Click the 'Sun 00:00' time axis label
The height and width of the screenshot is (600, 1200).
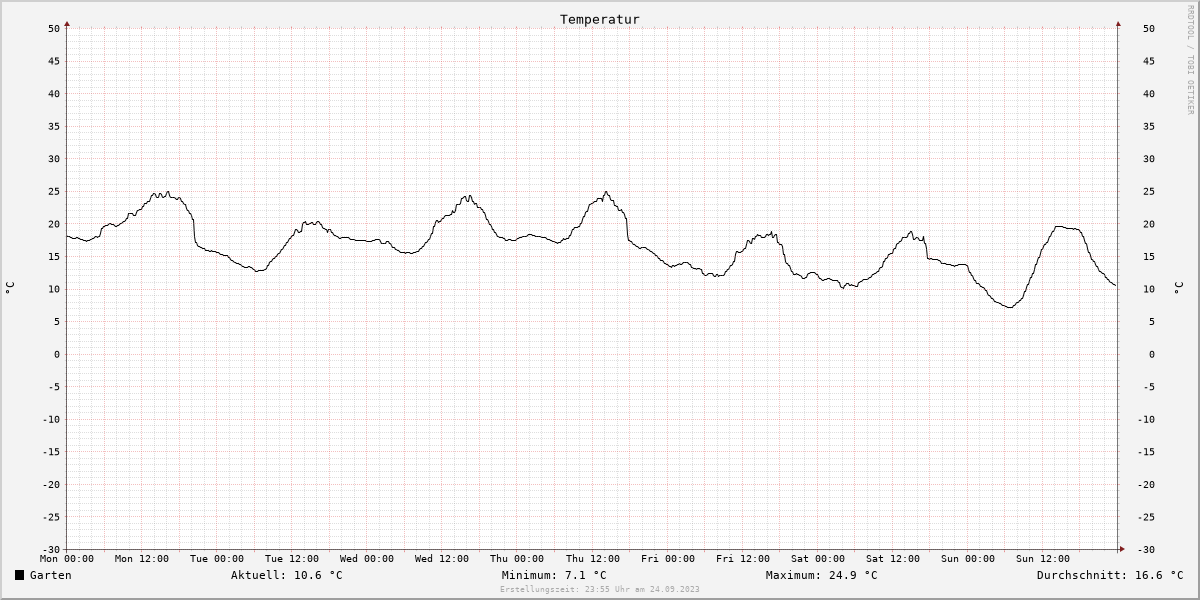click(968, 559)
